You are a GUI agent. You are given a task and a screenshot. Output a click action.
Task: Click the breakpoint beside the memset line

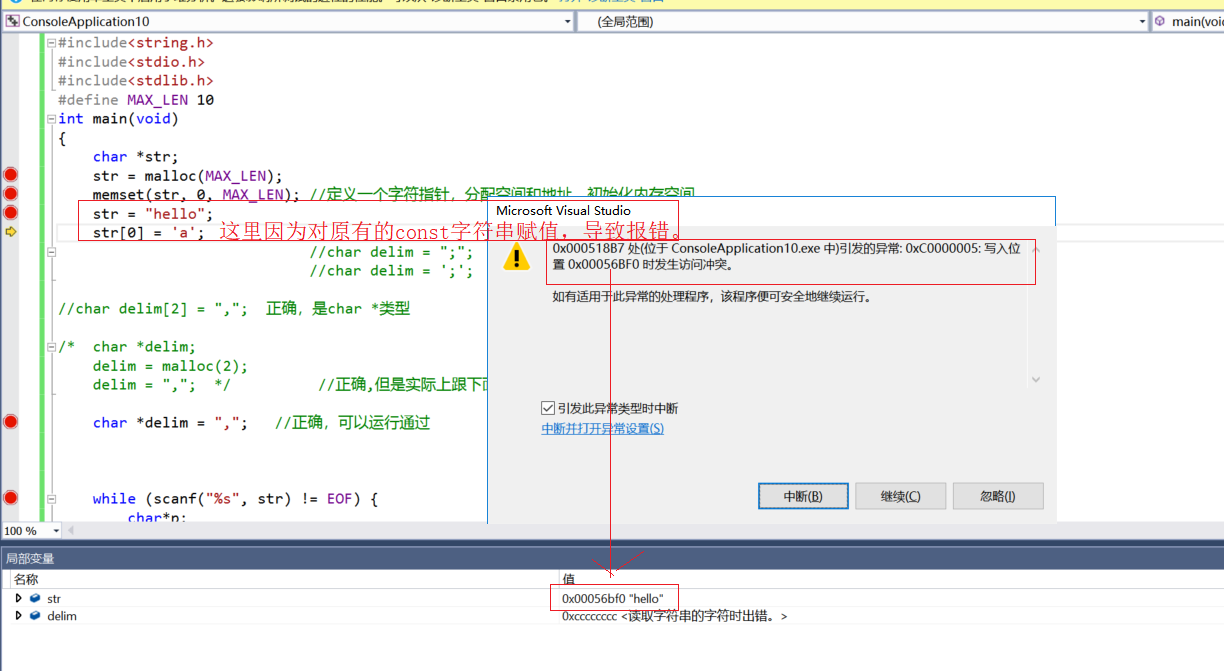[10, 193]
